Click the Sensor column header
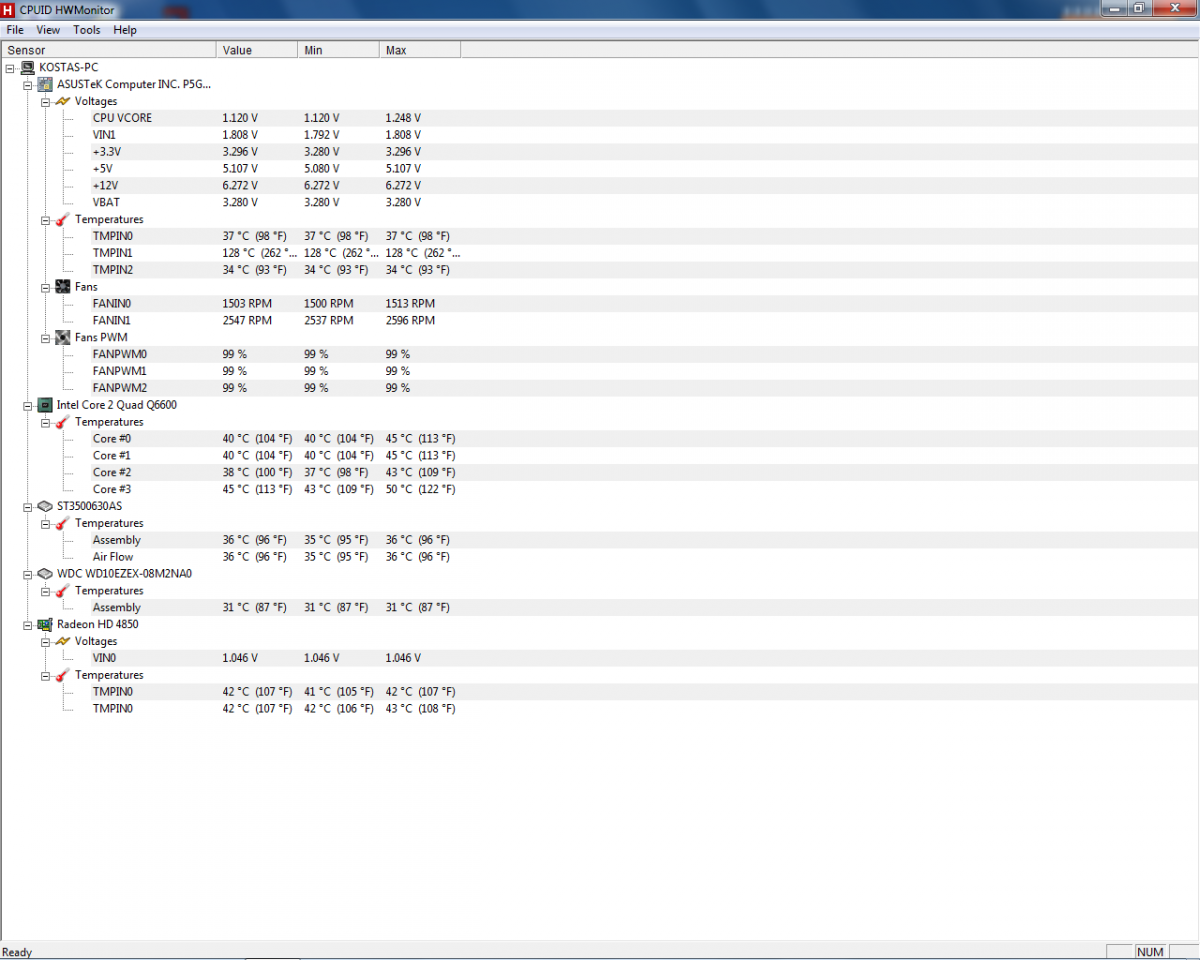This screenshot has width=1200, height=960. point(109,50)
